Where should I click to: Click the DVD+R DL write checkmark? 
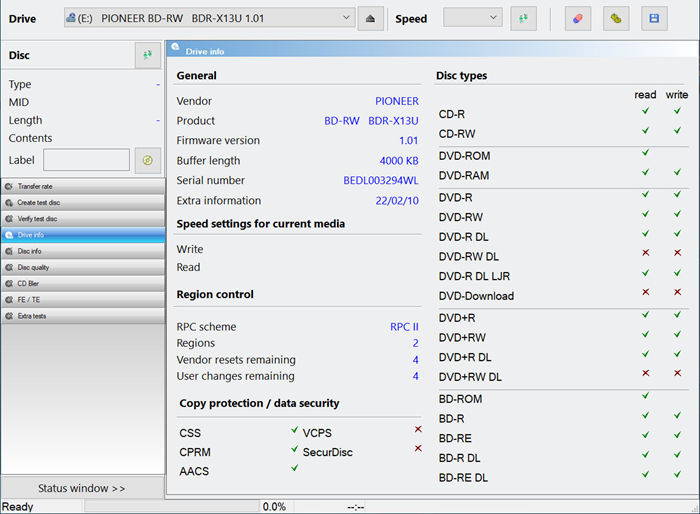[x=678, y=354]
